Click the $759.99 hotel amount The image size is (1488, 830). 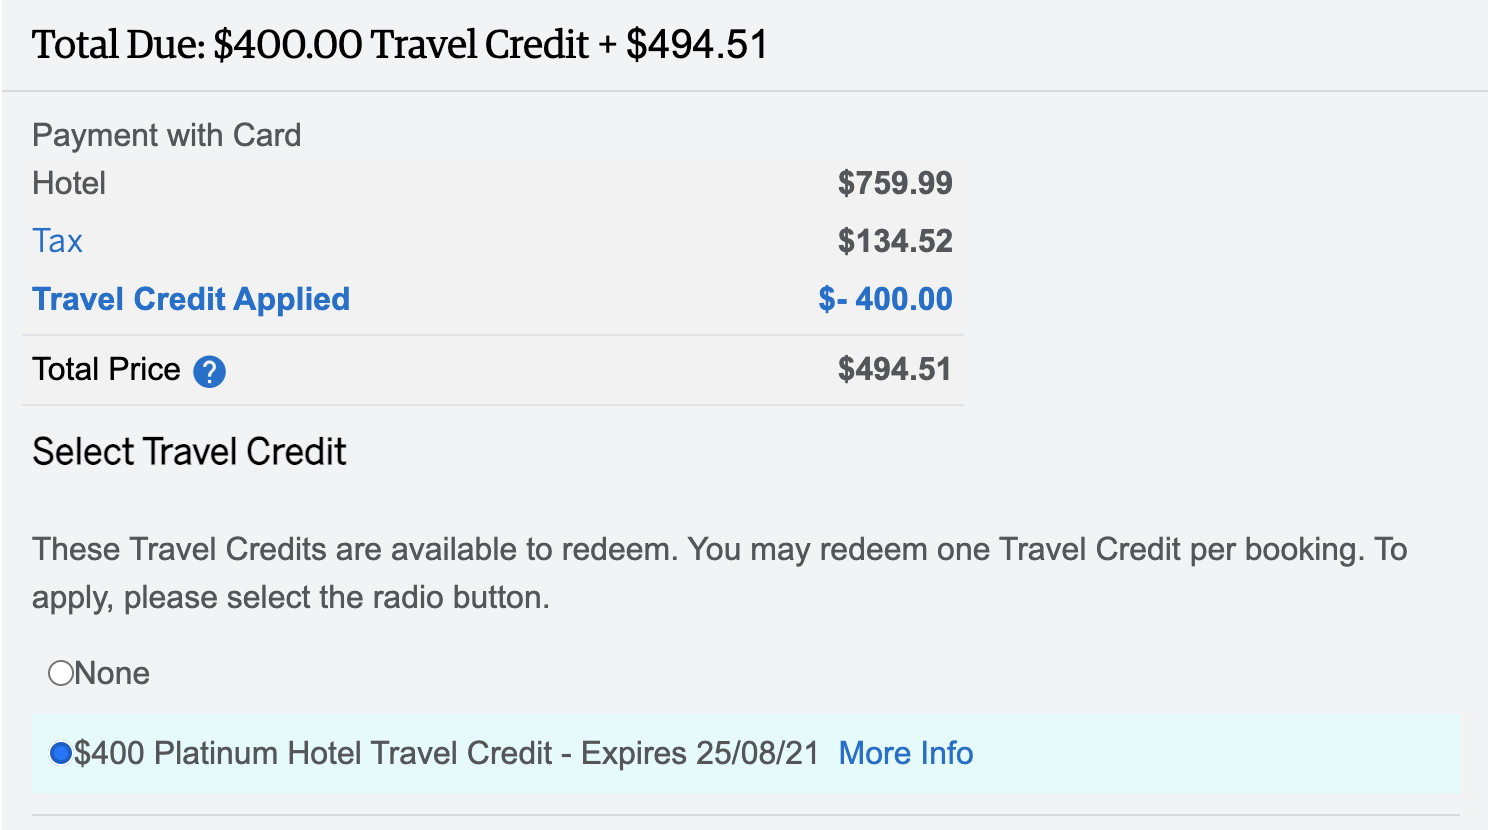895,183
